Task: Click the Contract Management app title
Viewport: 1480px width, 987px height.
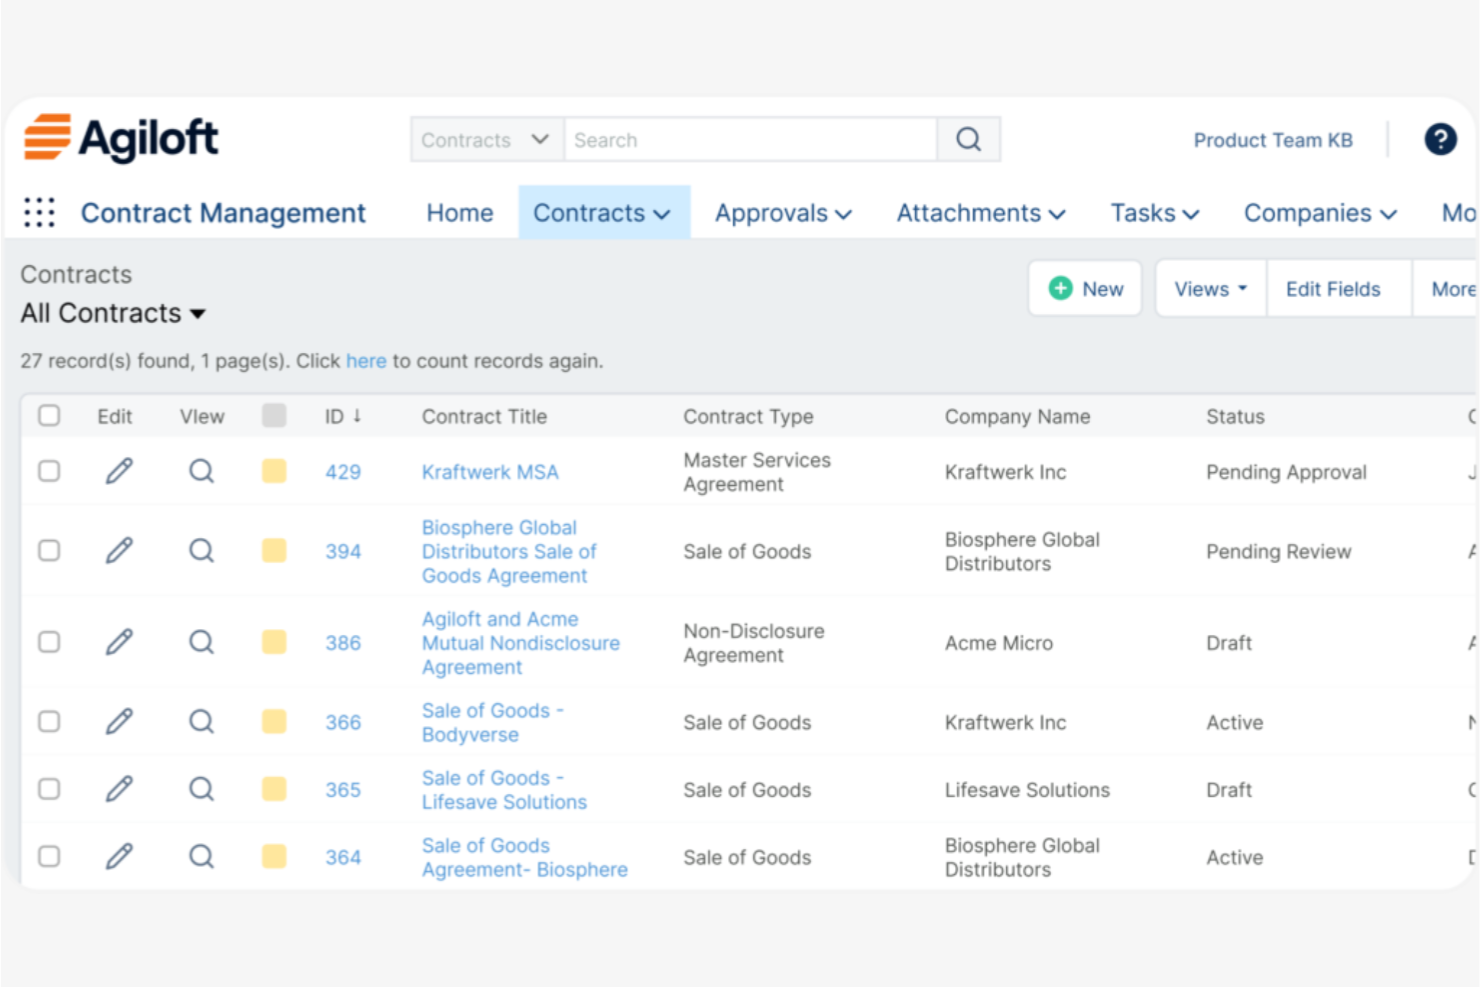Action: 223,213
